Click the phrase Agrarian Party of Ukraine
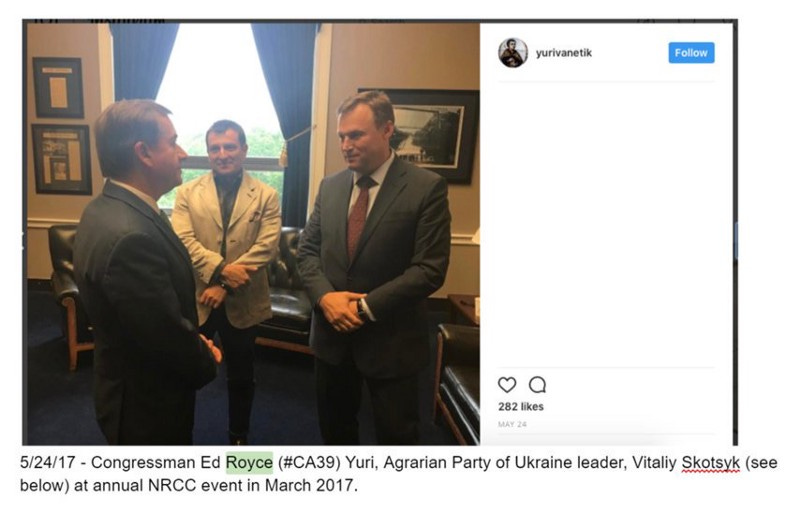The image size is (800, 526). [478, 463]
